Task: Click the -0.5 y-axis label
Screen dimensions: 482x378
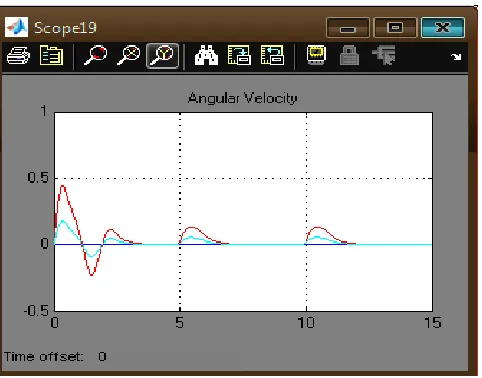Action: coord(36,311)
